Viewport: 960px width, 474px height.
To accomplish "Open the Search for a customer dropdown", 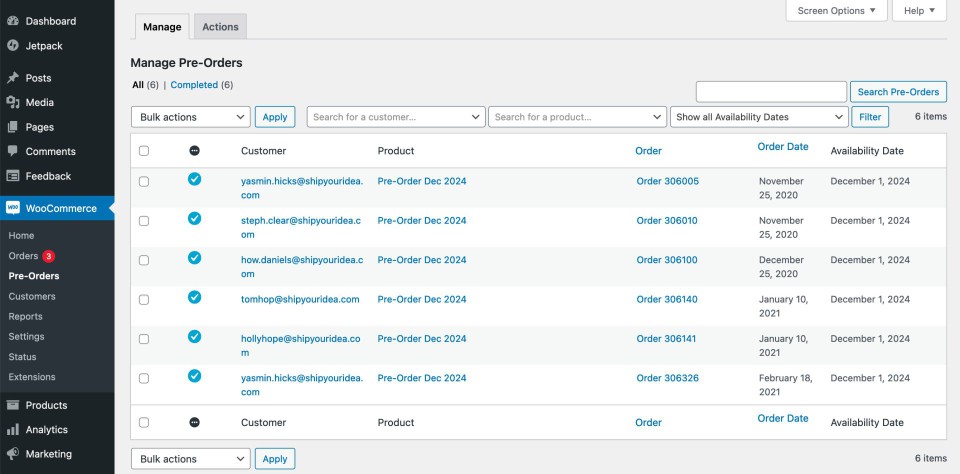I will 396,117.
